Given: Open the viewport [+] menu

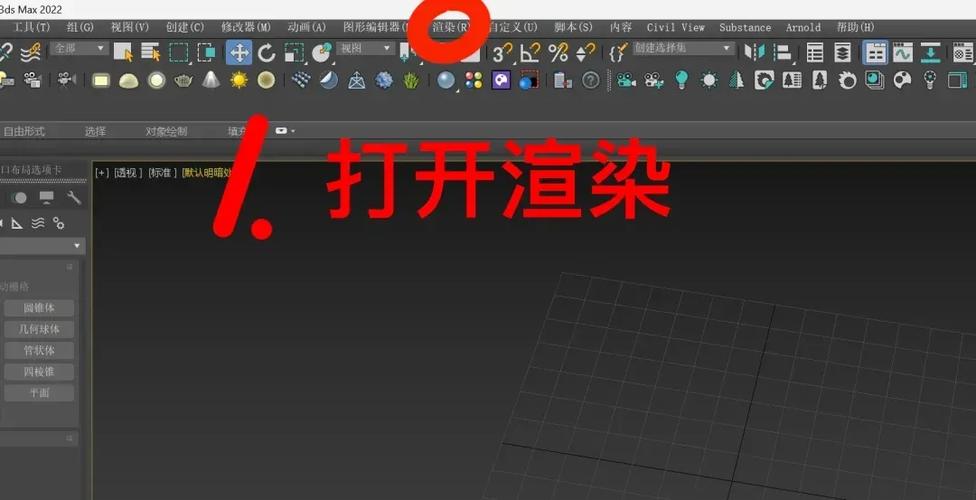Looking at the screenshot, I should click(102, 172).
